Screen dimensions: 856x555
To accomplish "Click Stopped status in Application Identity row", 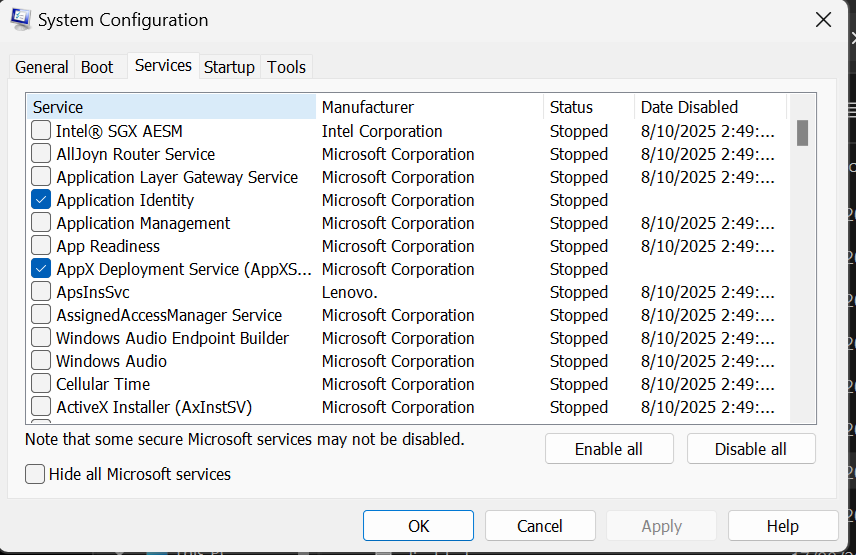I will click(579, 200).
